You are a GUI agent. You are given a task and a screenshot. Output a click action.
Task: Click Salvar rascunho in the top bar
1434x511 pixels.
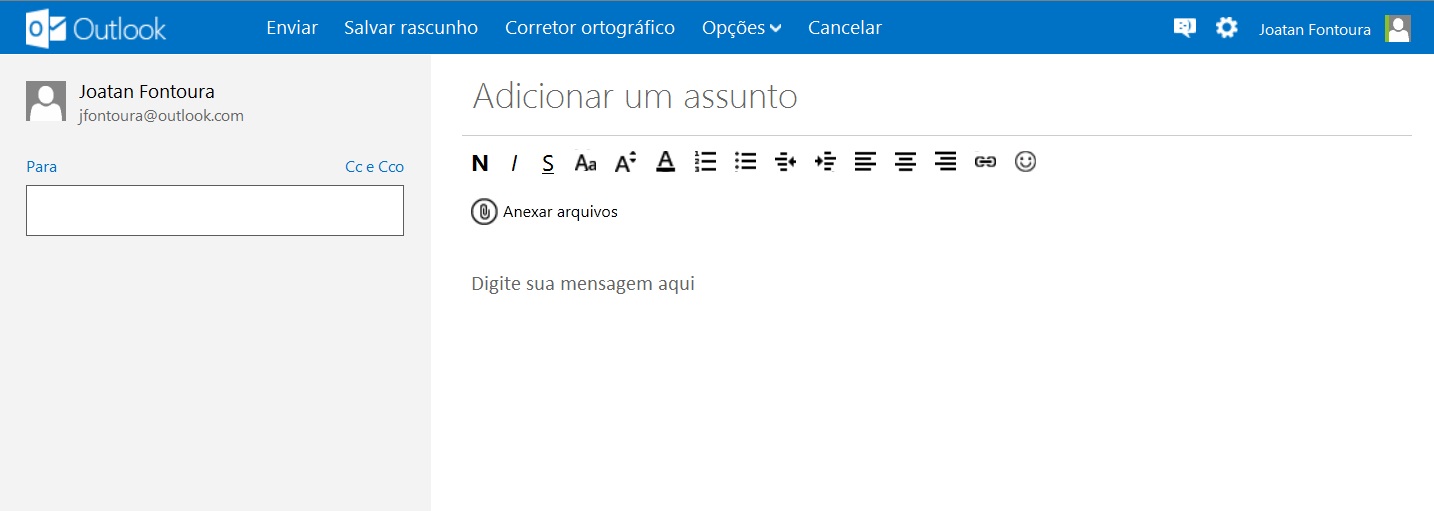(x=411, y=28)
